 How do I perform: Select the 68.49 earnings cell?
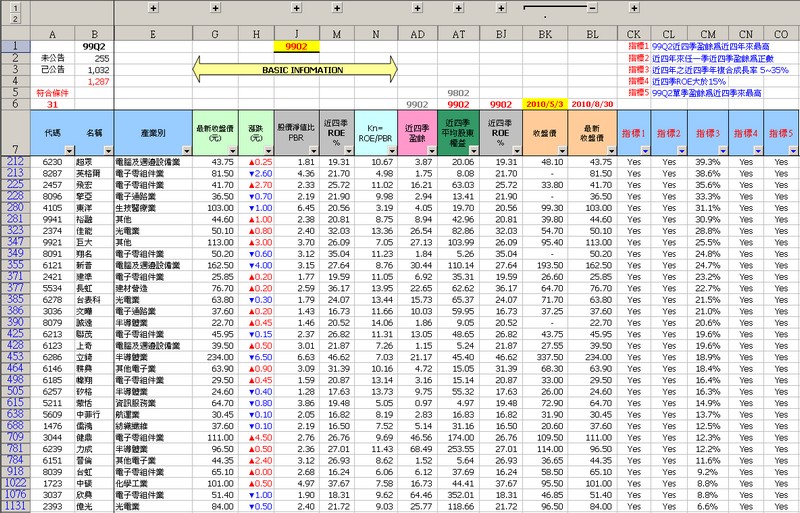coord(417,449)
